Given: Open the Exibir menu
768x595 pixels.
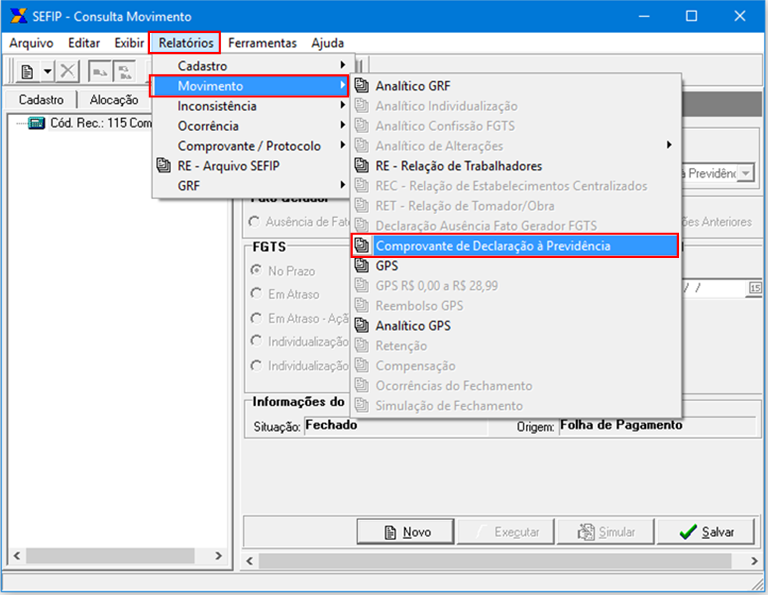Looking at the screenshot, I should coord(129,43).
